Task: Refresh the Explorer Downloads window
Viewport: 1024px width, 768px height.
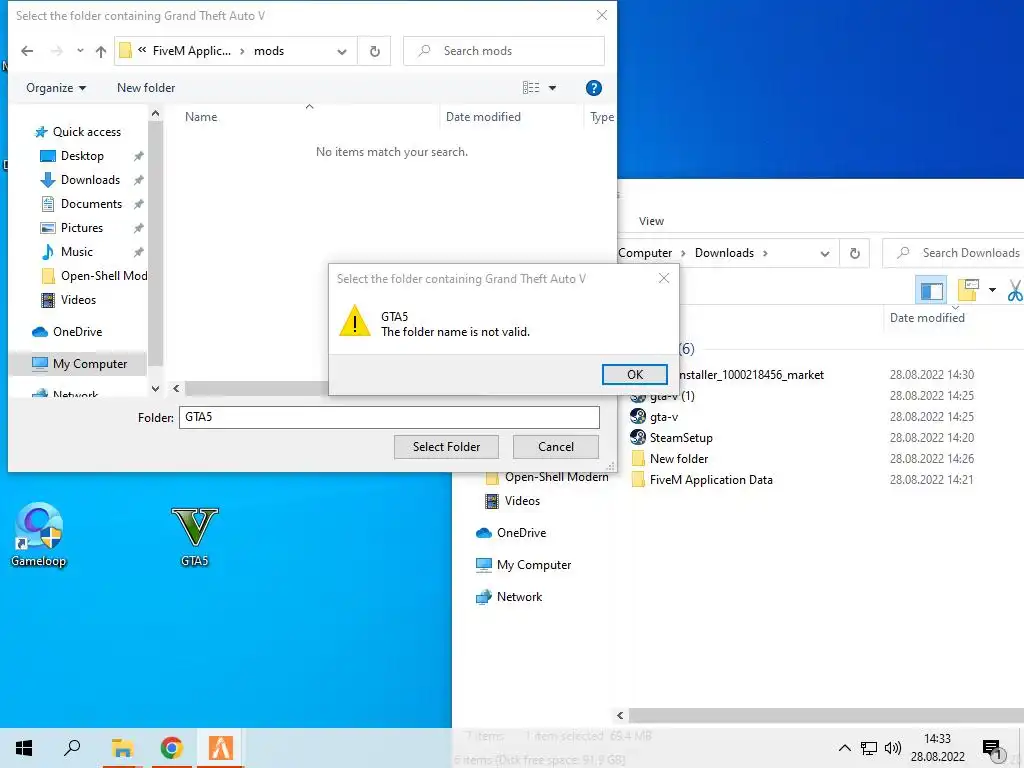Action: coord(854,253)
